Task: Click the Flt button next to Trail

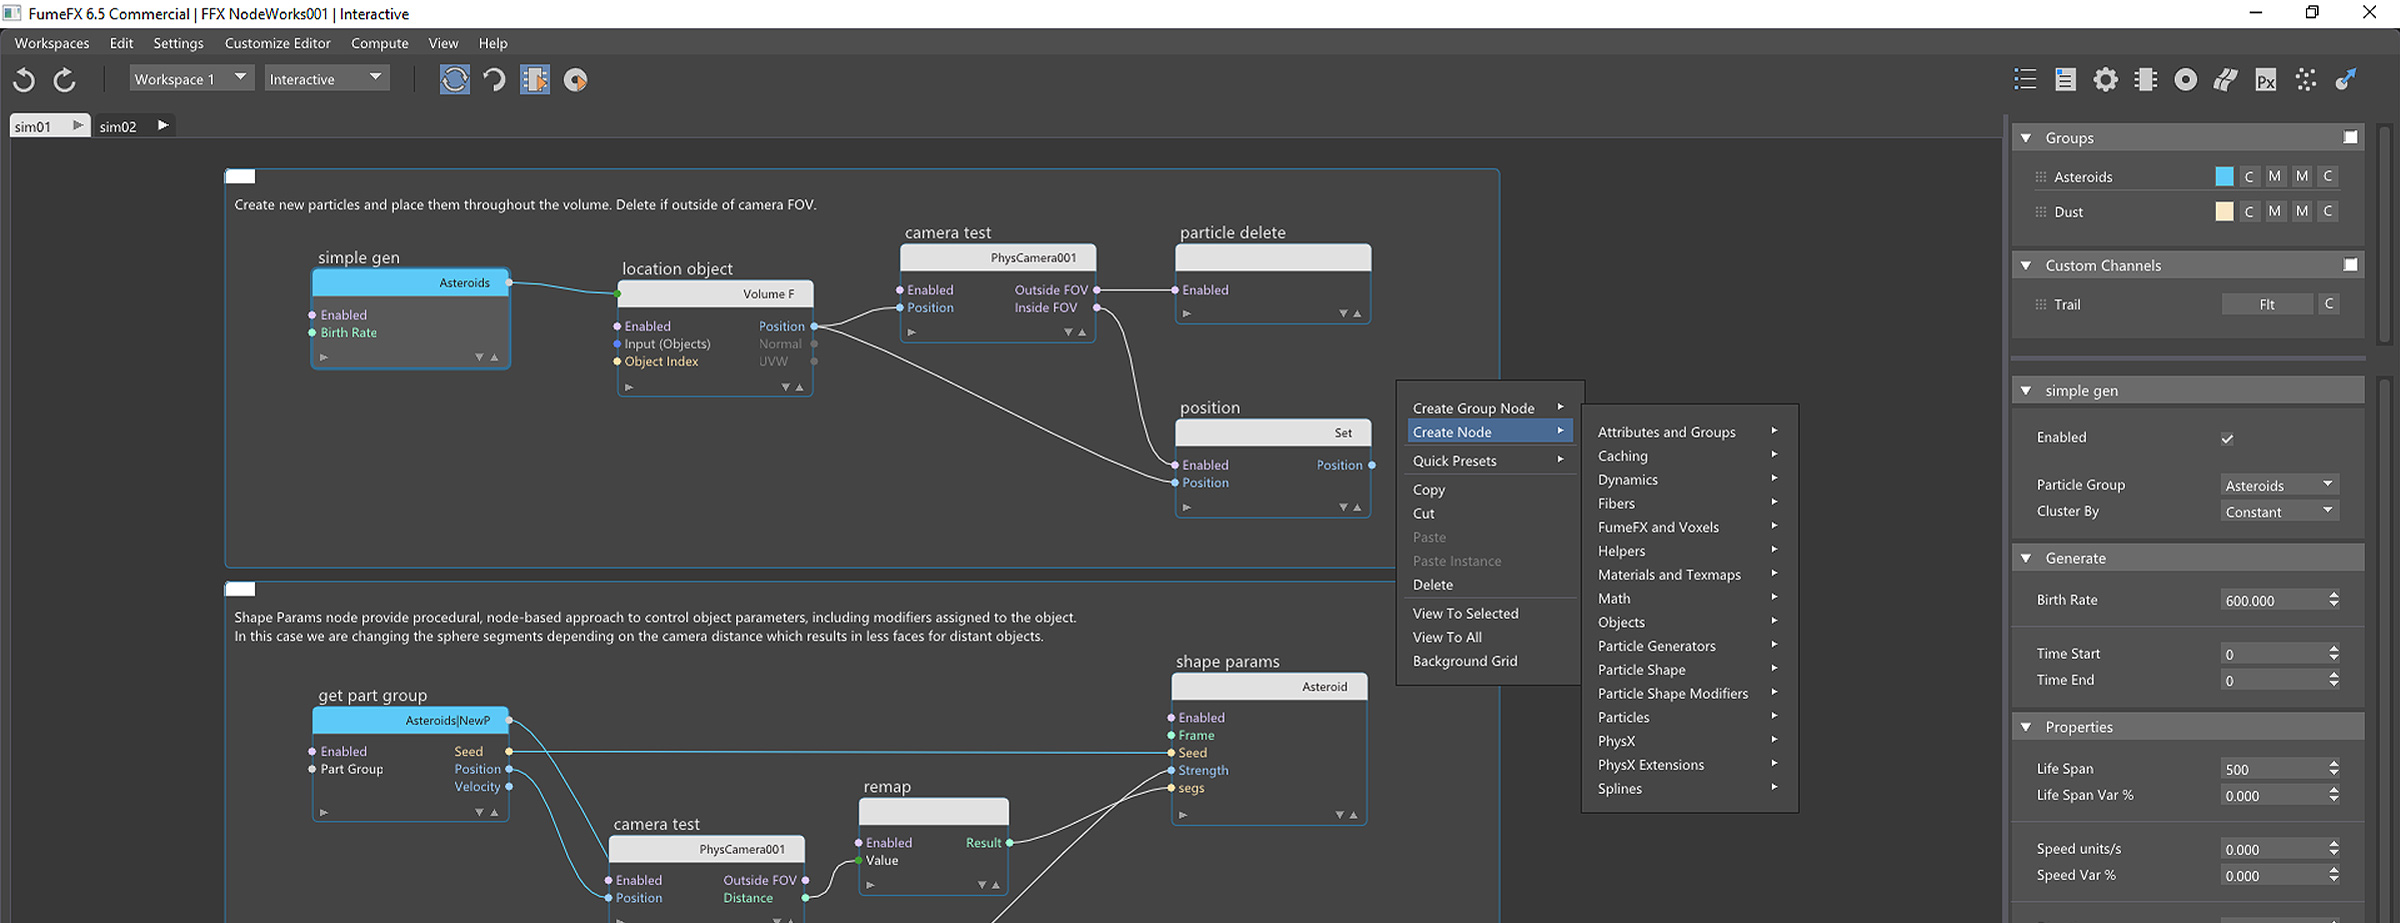Action: coord(2266,305)
